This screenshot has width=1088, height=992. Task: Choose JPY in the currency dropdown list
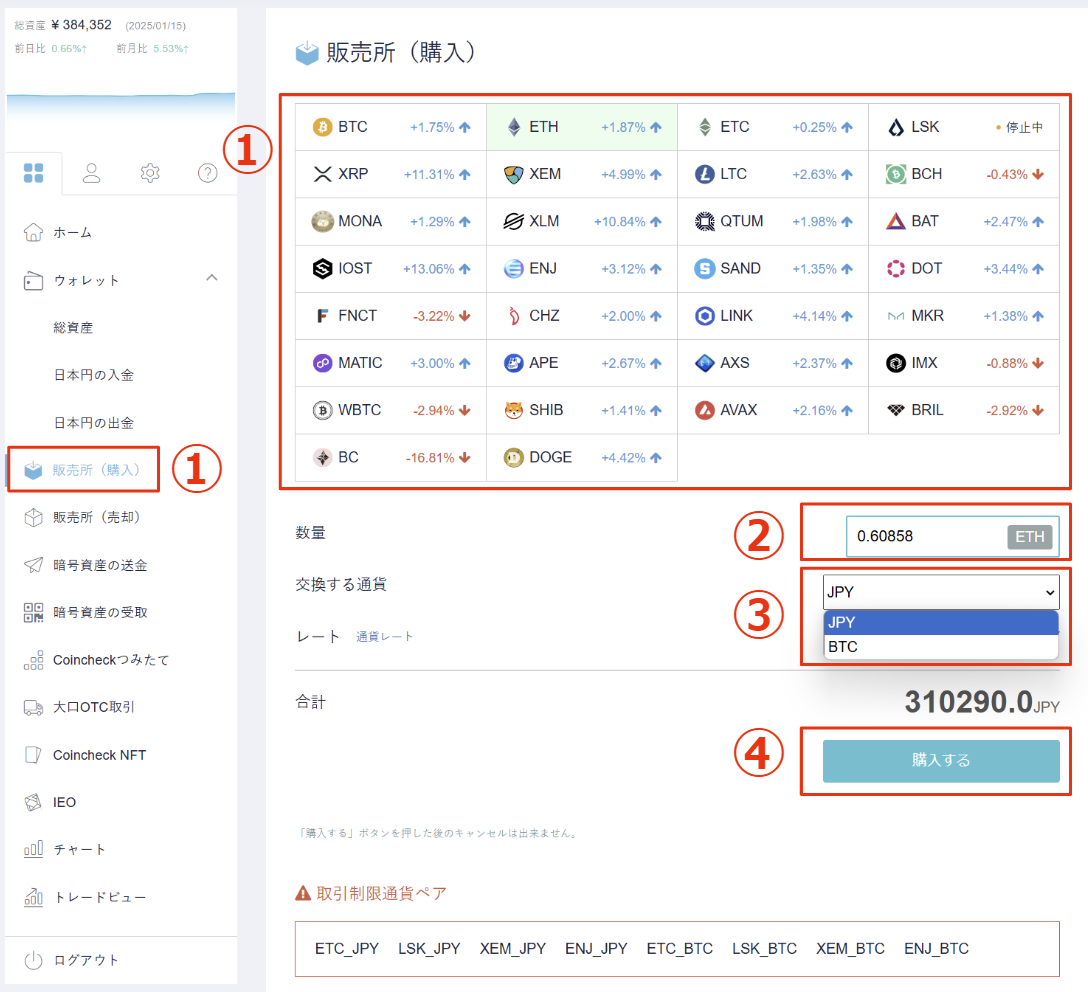coord(941,622)
